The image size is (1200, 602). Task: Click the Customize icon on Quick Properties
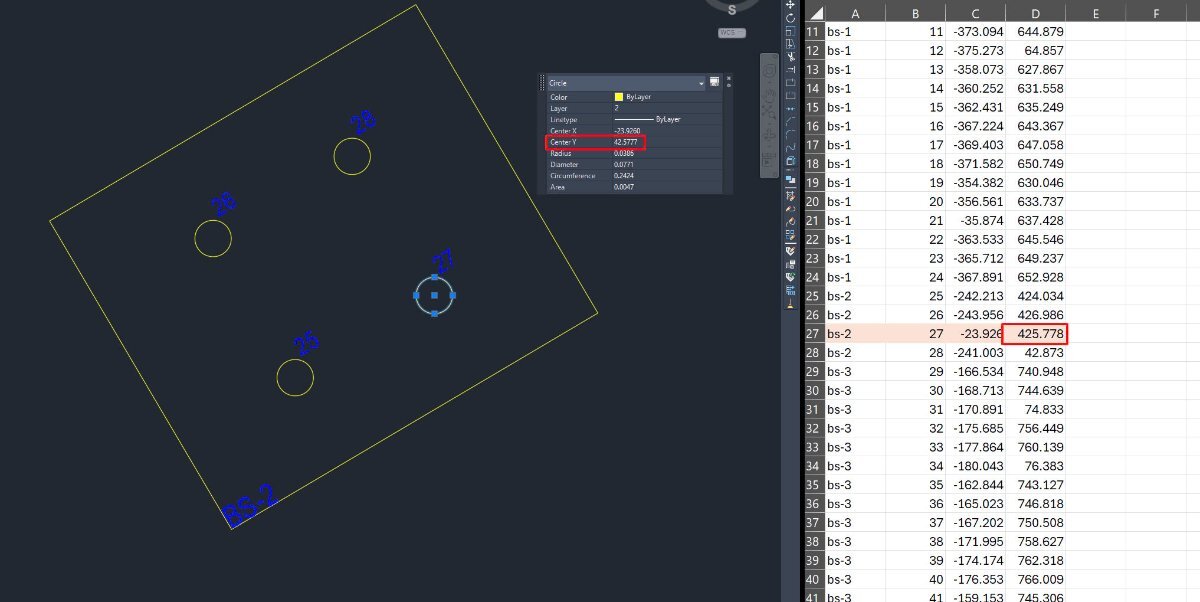click(x=714, y=82)
